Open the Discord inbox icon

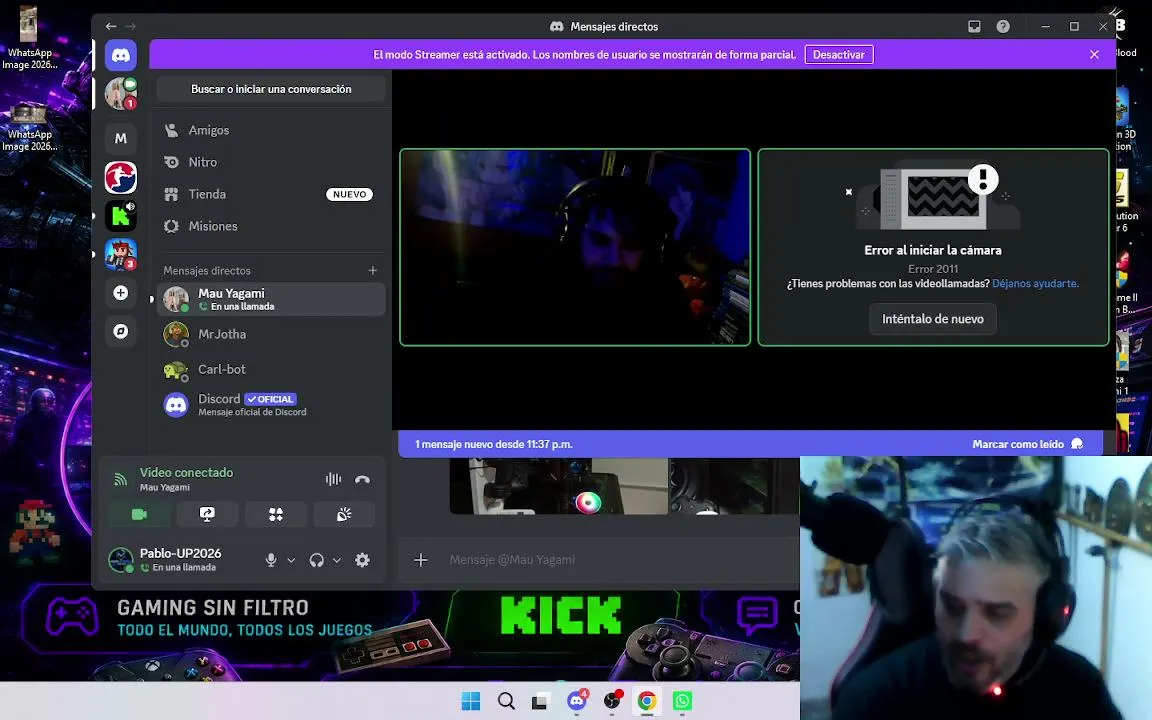click(x=974, y=26)
